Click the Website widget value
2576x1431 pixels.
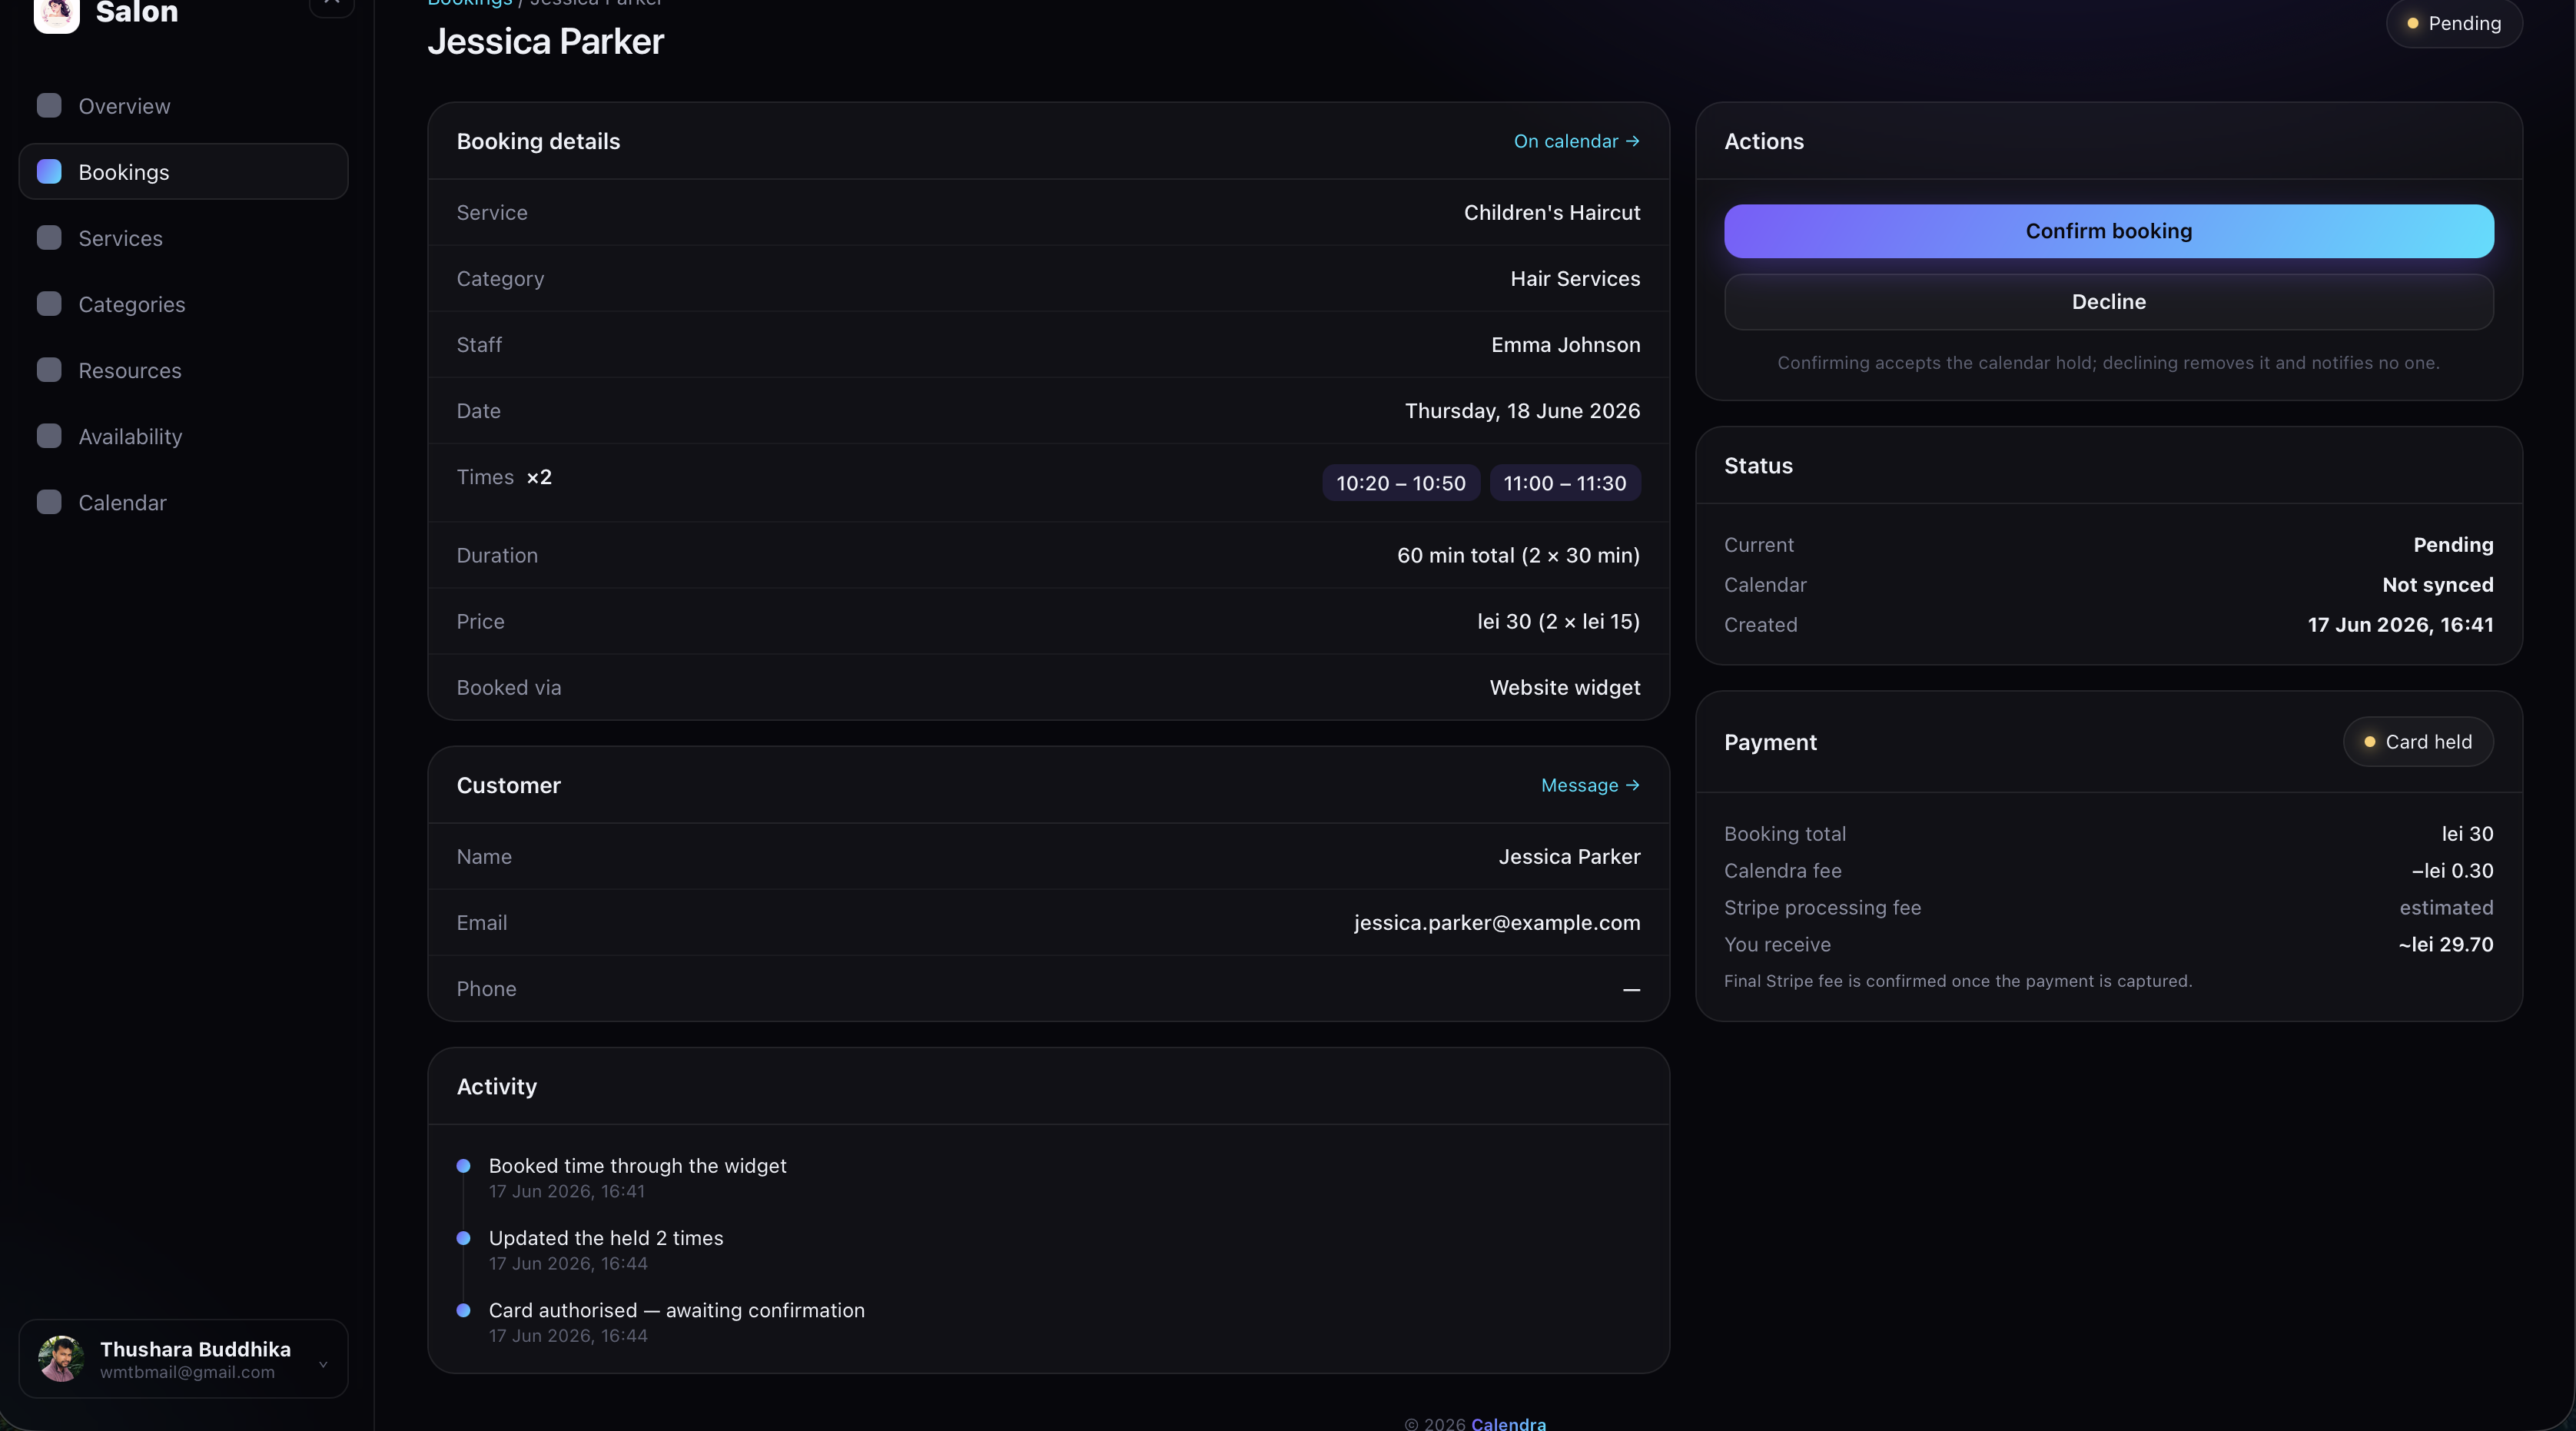point(1565,687)
